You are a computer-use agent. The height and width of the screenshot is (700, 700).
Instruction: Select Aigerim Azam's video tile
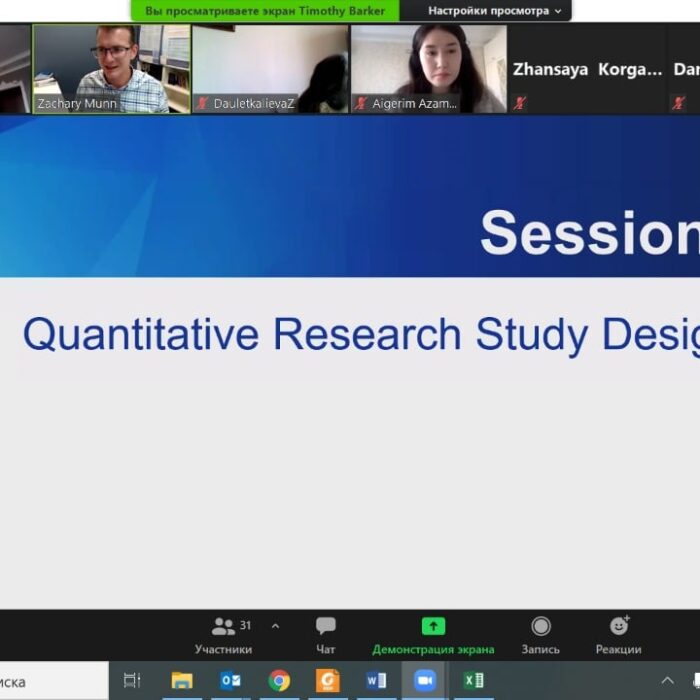(429, 68)
